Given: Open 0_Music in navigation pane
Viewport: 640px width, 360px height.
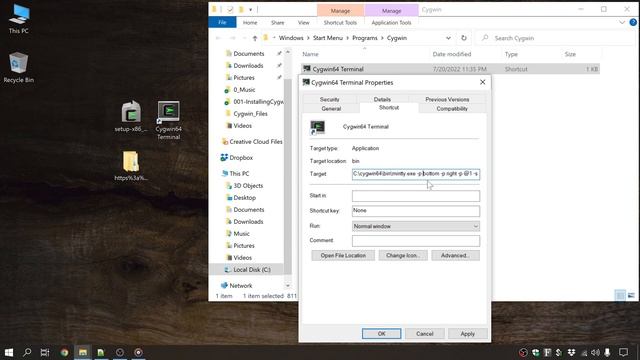Looking at the screenshot, I should (244, 89).
